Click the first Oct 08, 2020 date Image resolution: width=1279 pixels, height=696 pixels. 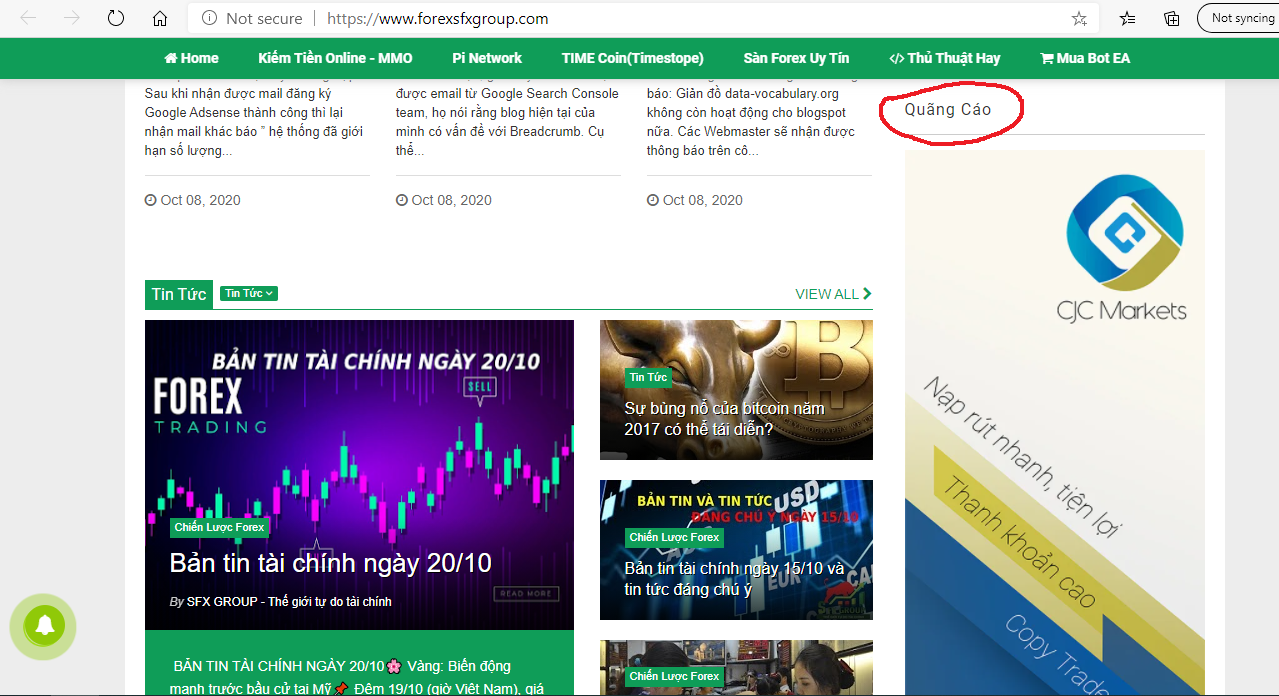click(x=193, y=200)
